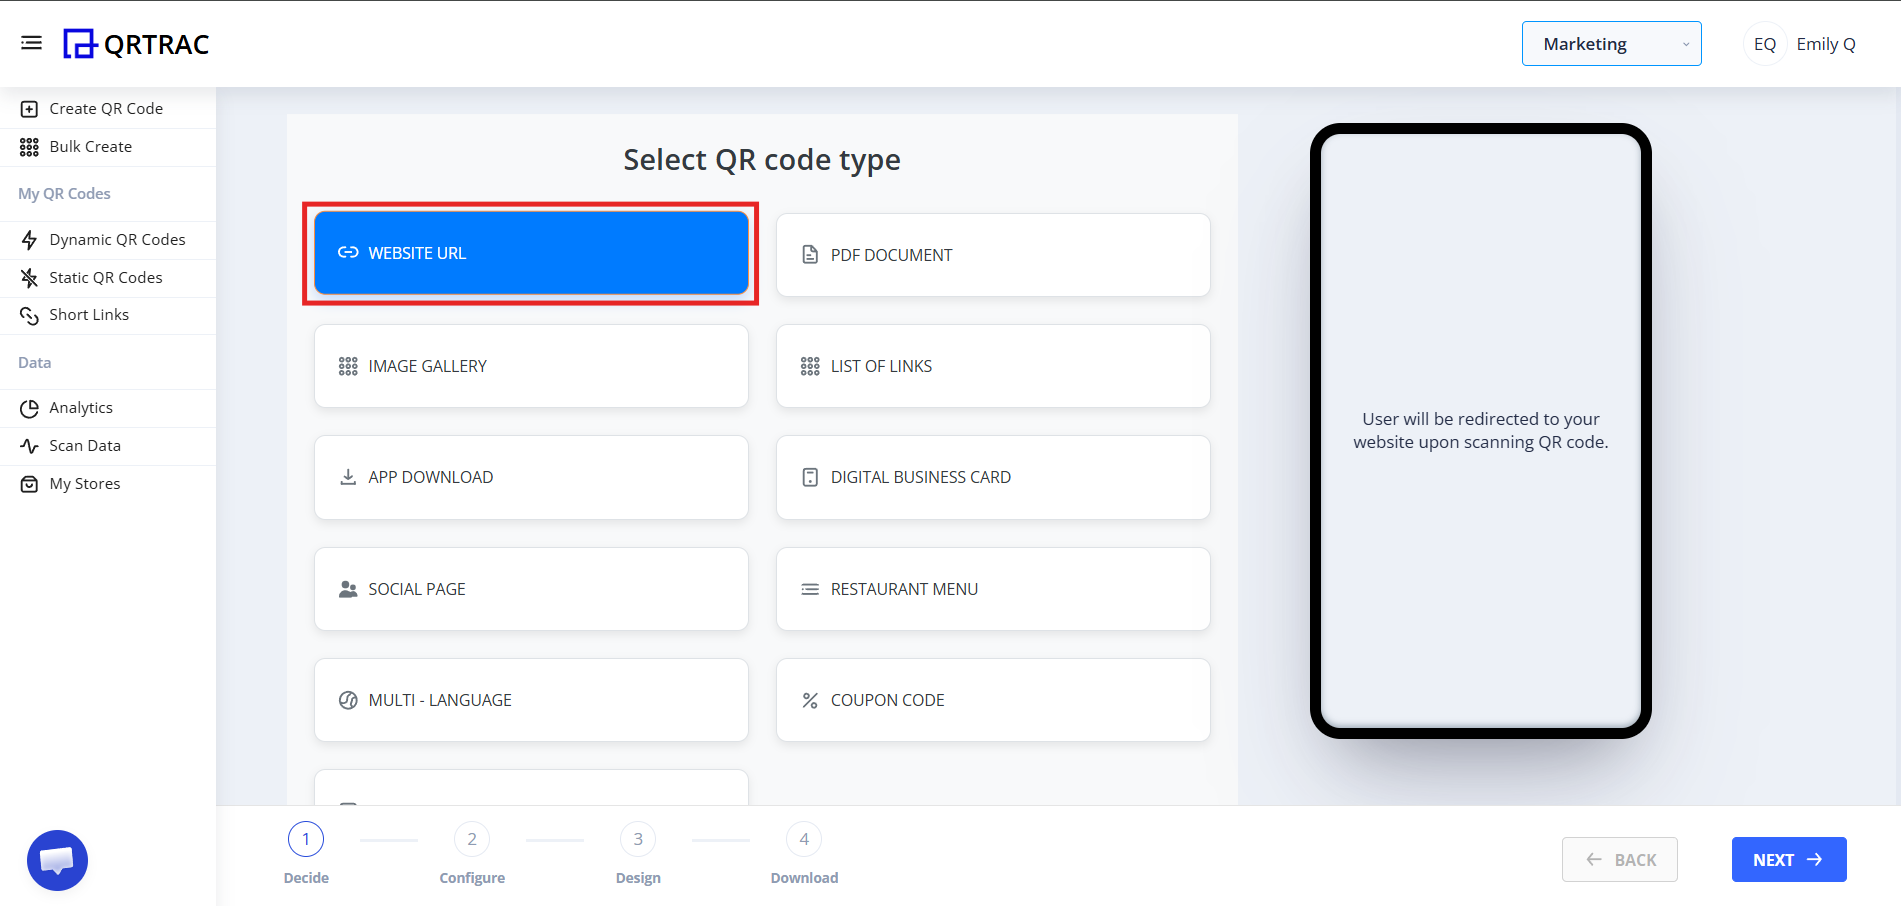Select the IMAGE GALLERY QR type
Viewport: 1901px width, 906px height.
pos(530,366)
